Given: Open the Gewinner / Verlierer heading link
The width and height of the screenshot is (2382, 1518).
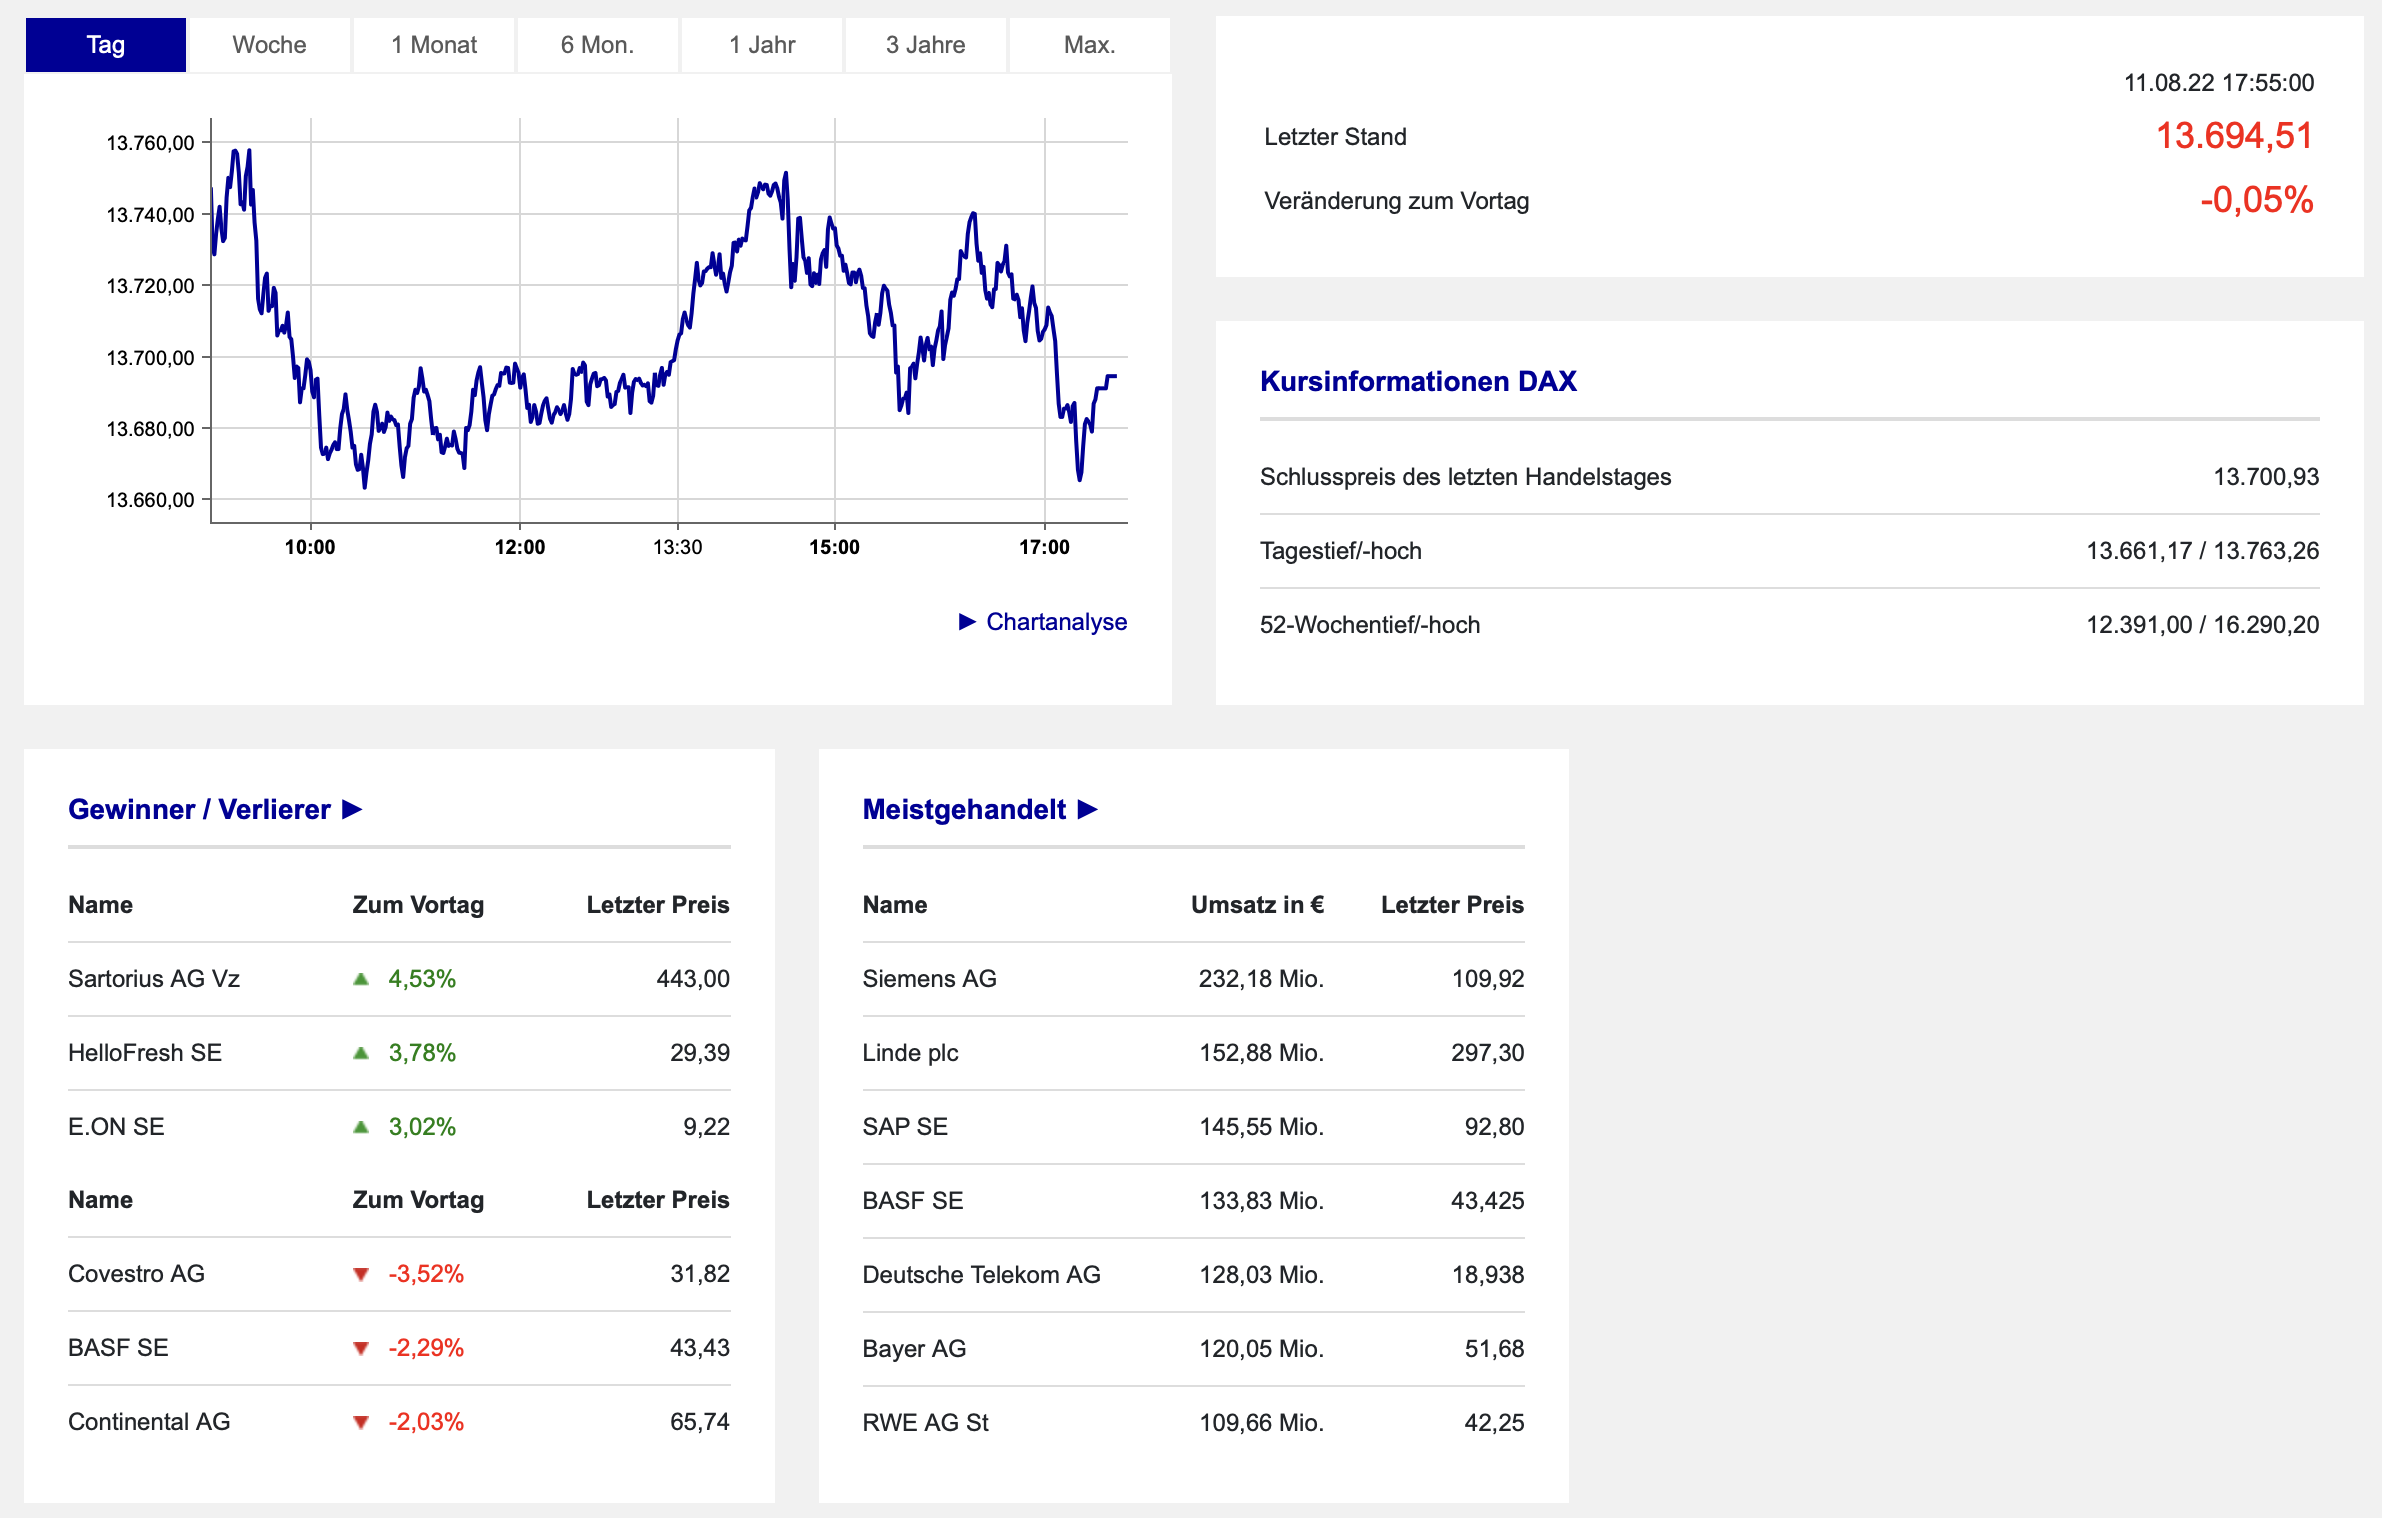Looking at the screenshot, I should tap(199, 809).
